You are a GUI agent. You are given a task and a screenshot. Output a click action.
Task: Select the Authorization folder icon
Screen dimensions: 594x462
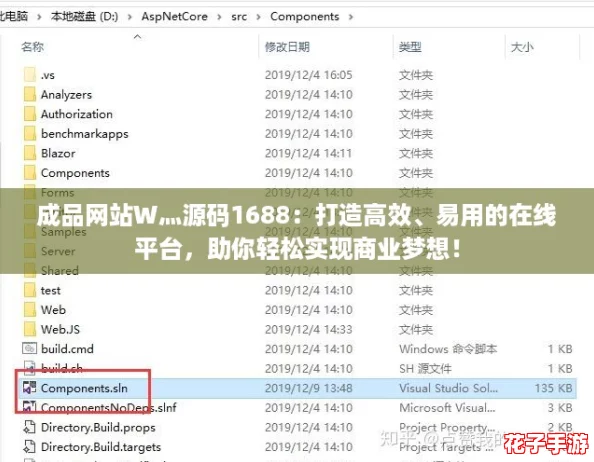pos(30,114)
